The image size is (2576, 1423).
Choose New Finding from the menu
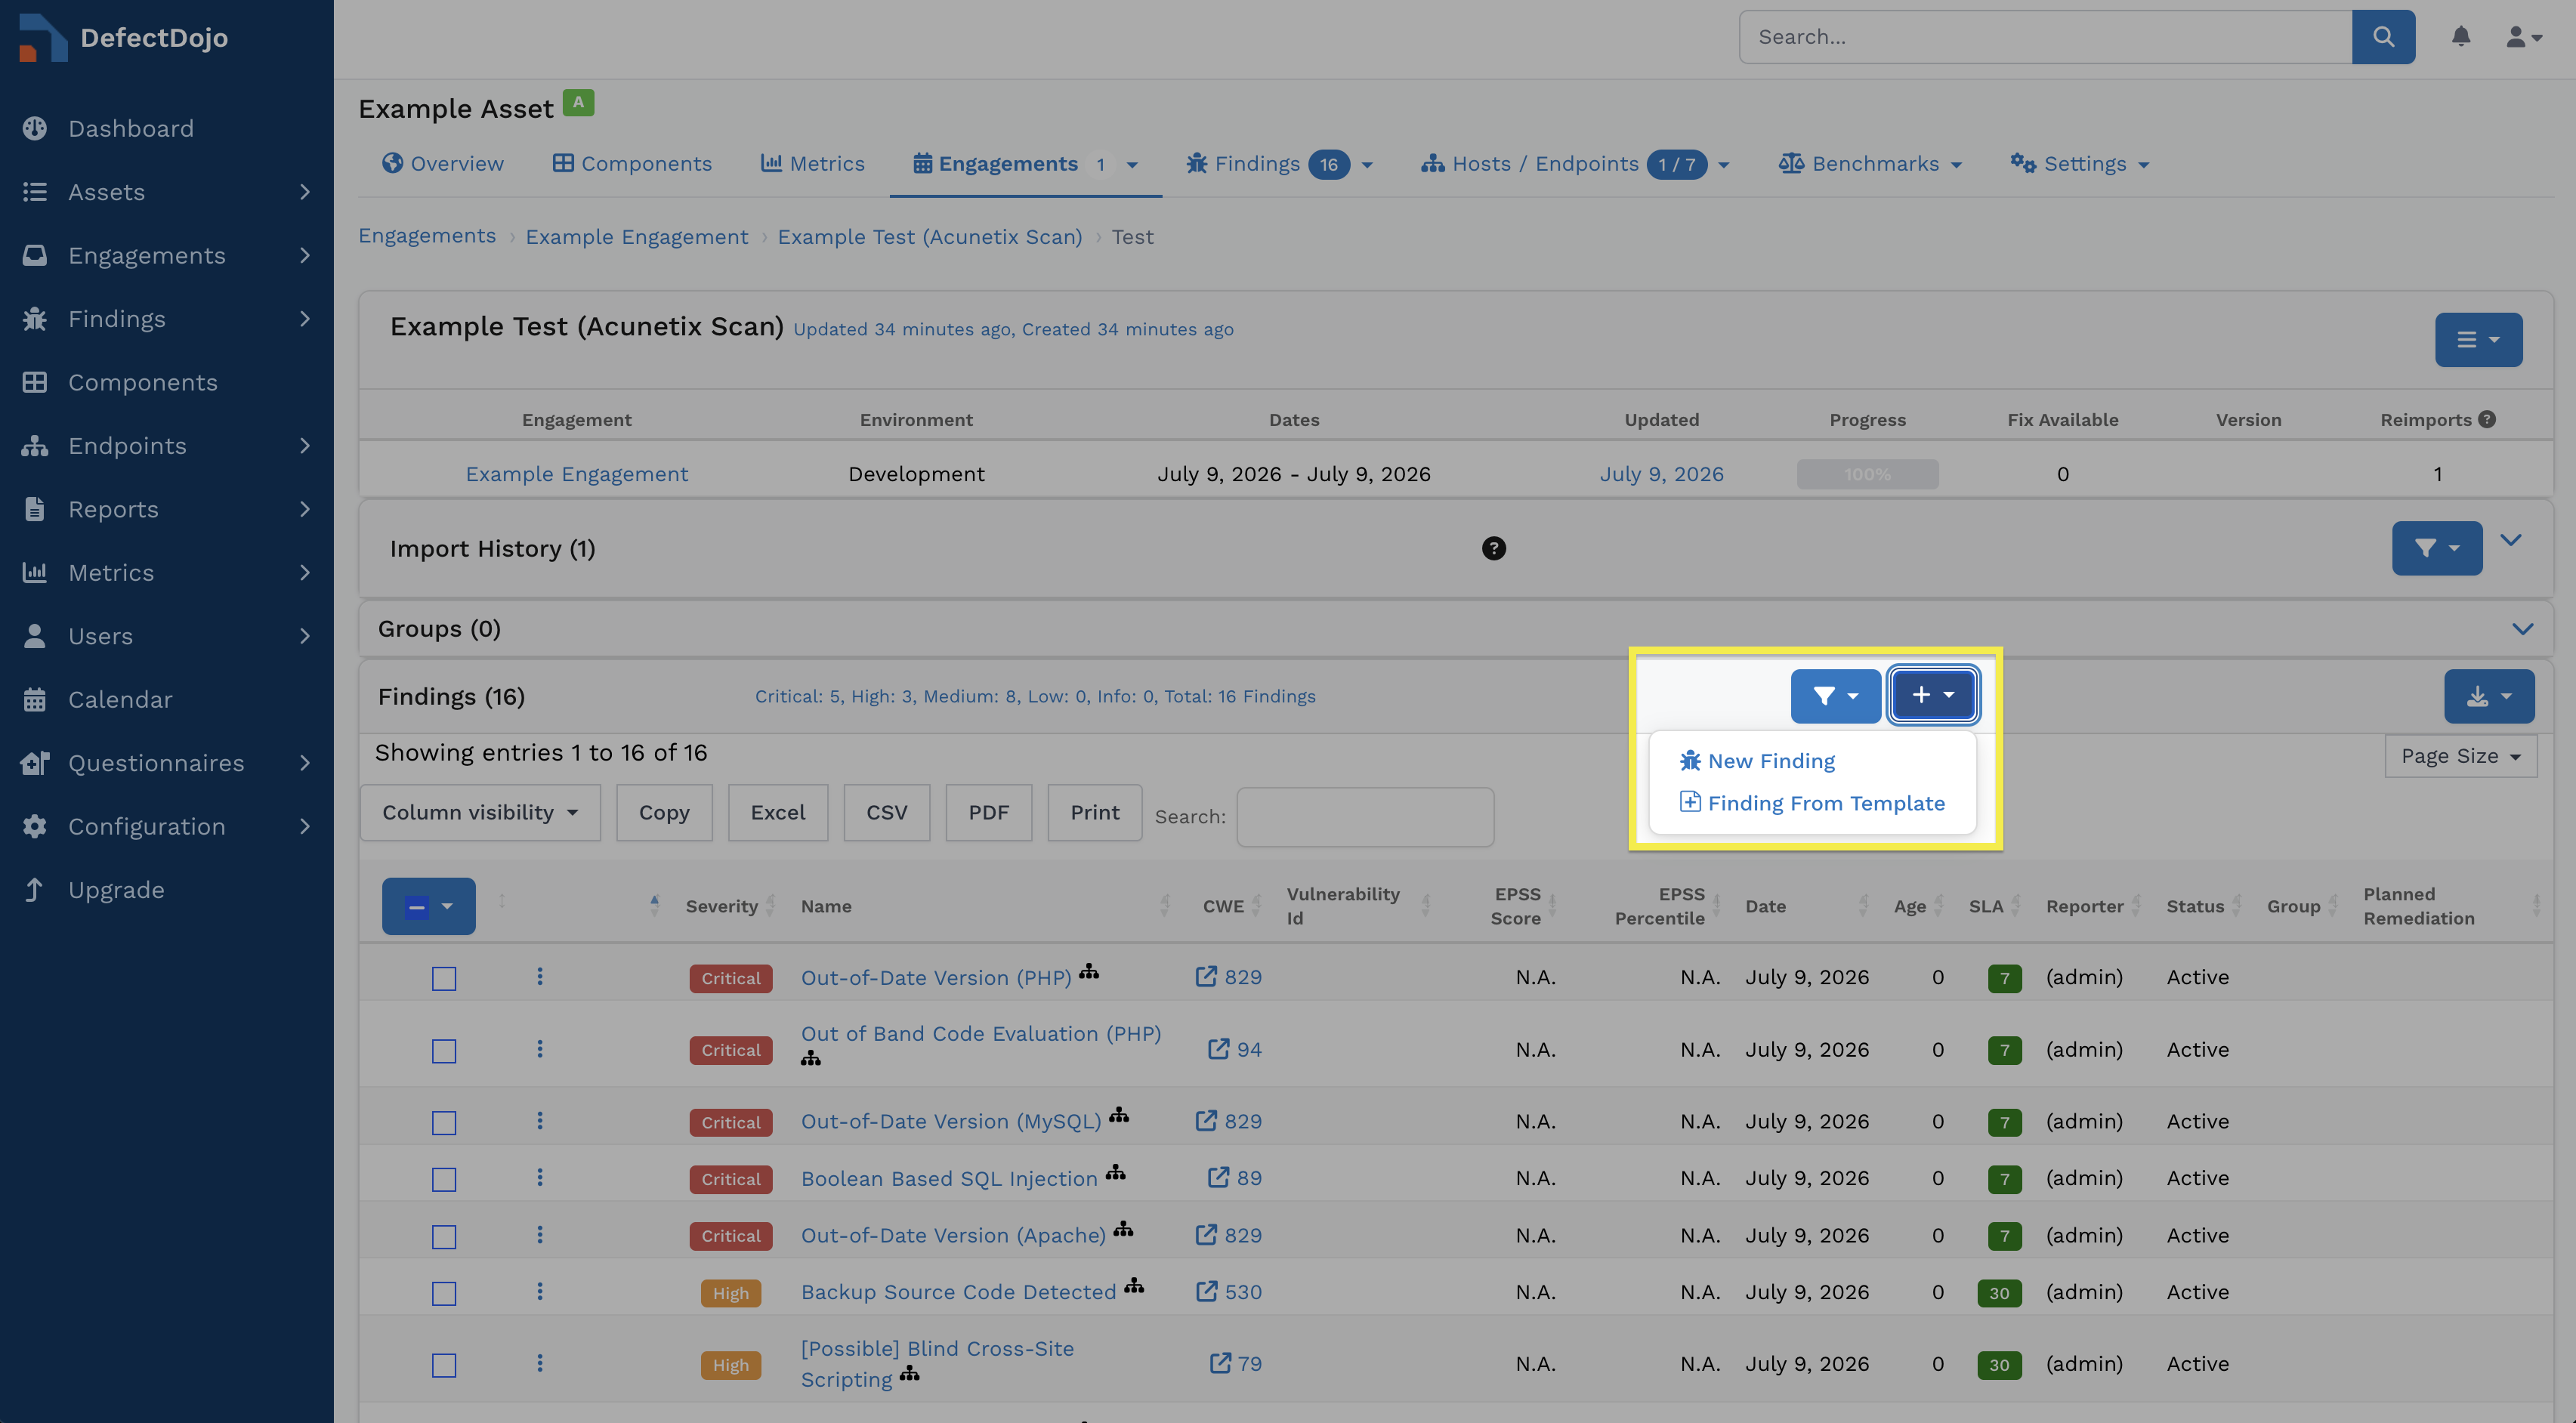coord(1770,761)
